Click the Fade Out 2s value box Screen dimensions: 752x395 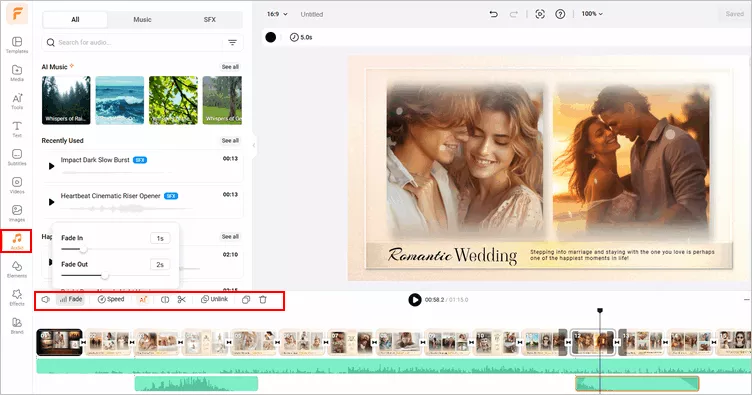click(x=160, y=265)
